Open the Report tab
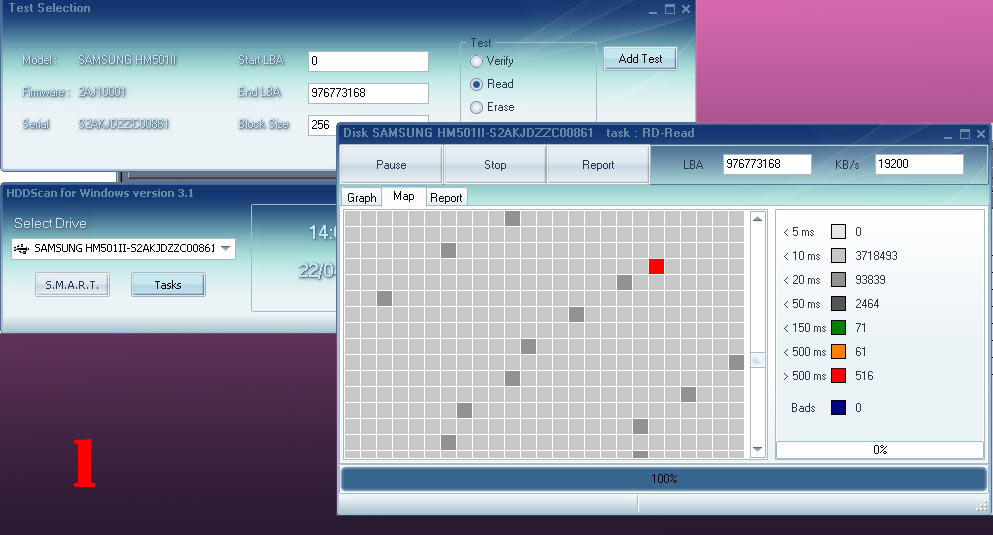993x535 pixels. (x=446, y=198)
